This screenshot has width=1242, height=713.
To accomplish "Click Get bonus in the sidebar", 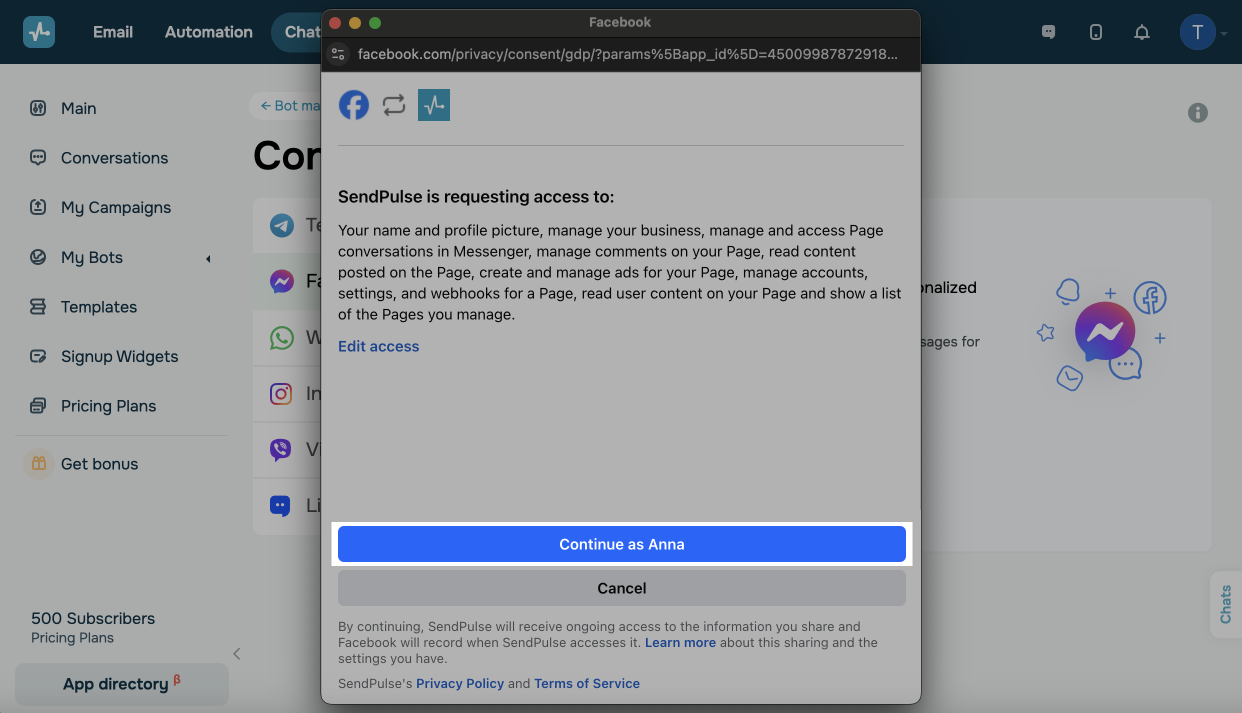I will coord(99,464).
